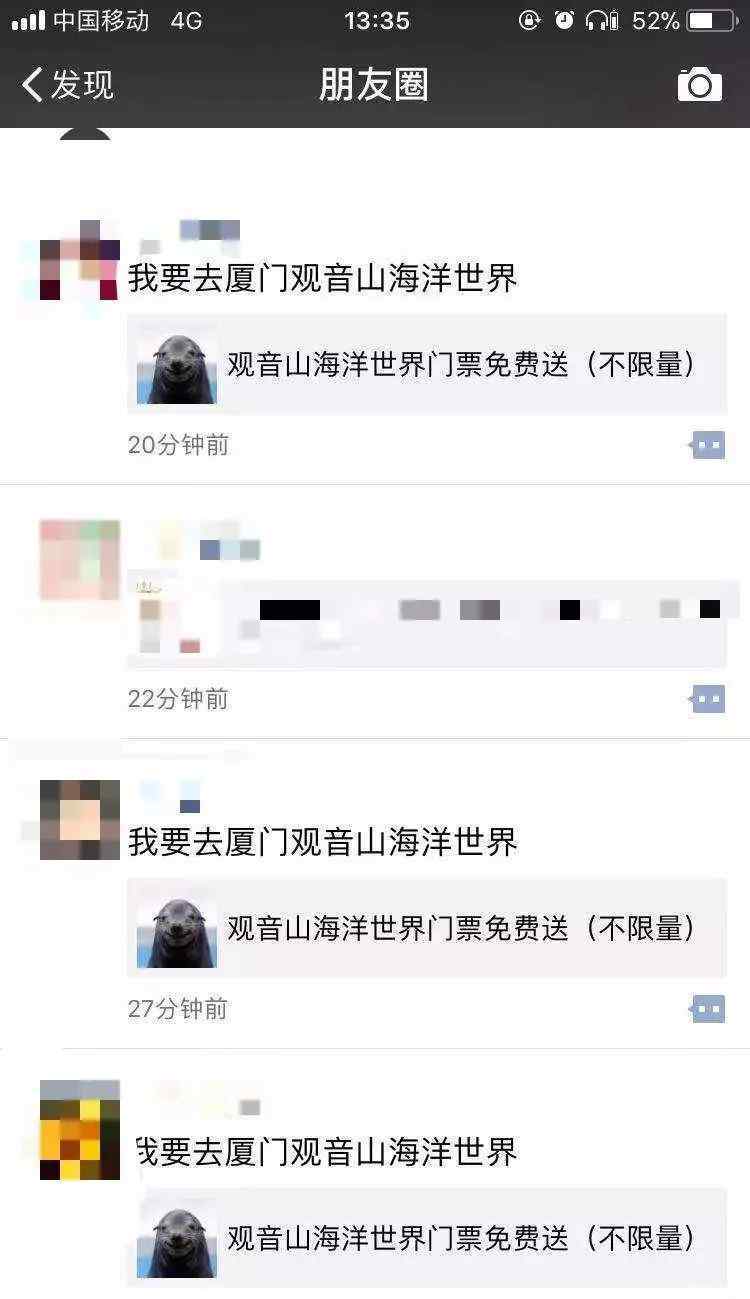Tap the battery indicator in status bar

pos(711,20)
